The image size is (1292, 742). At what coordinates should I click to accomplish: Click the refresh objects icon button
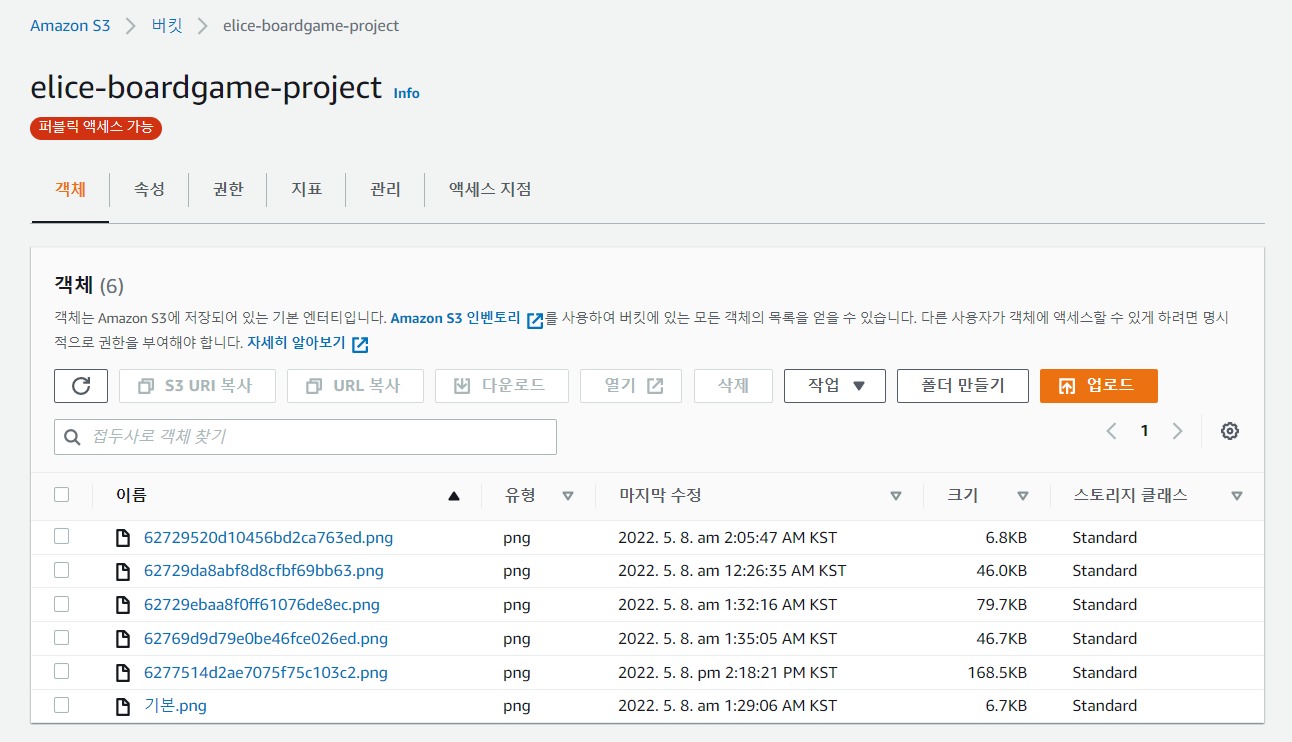pyautogui.click(x=81, y=386)
